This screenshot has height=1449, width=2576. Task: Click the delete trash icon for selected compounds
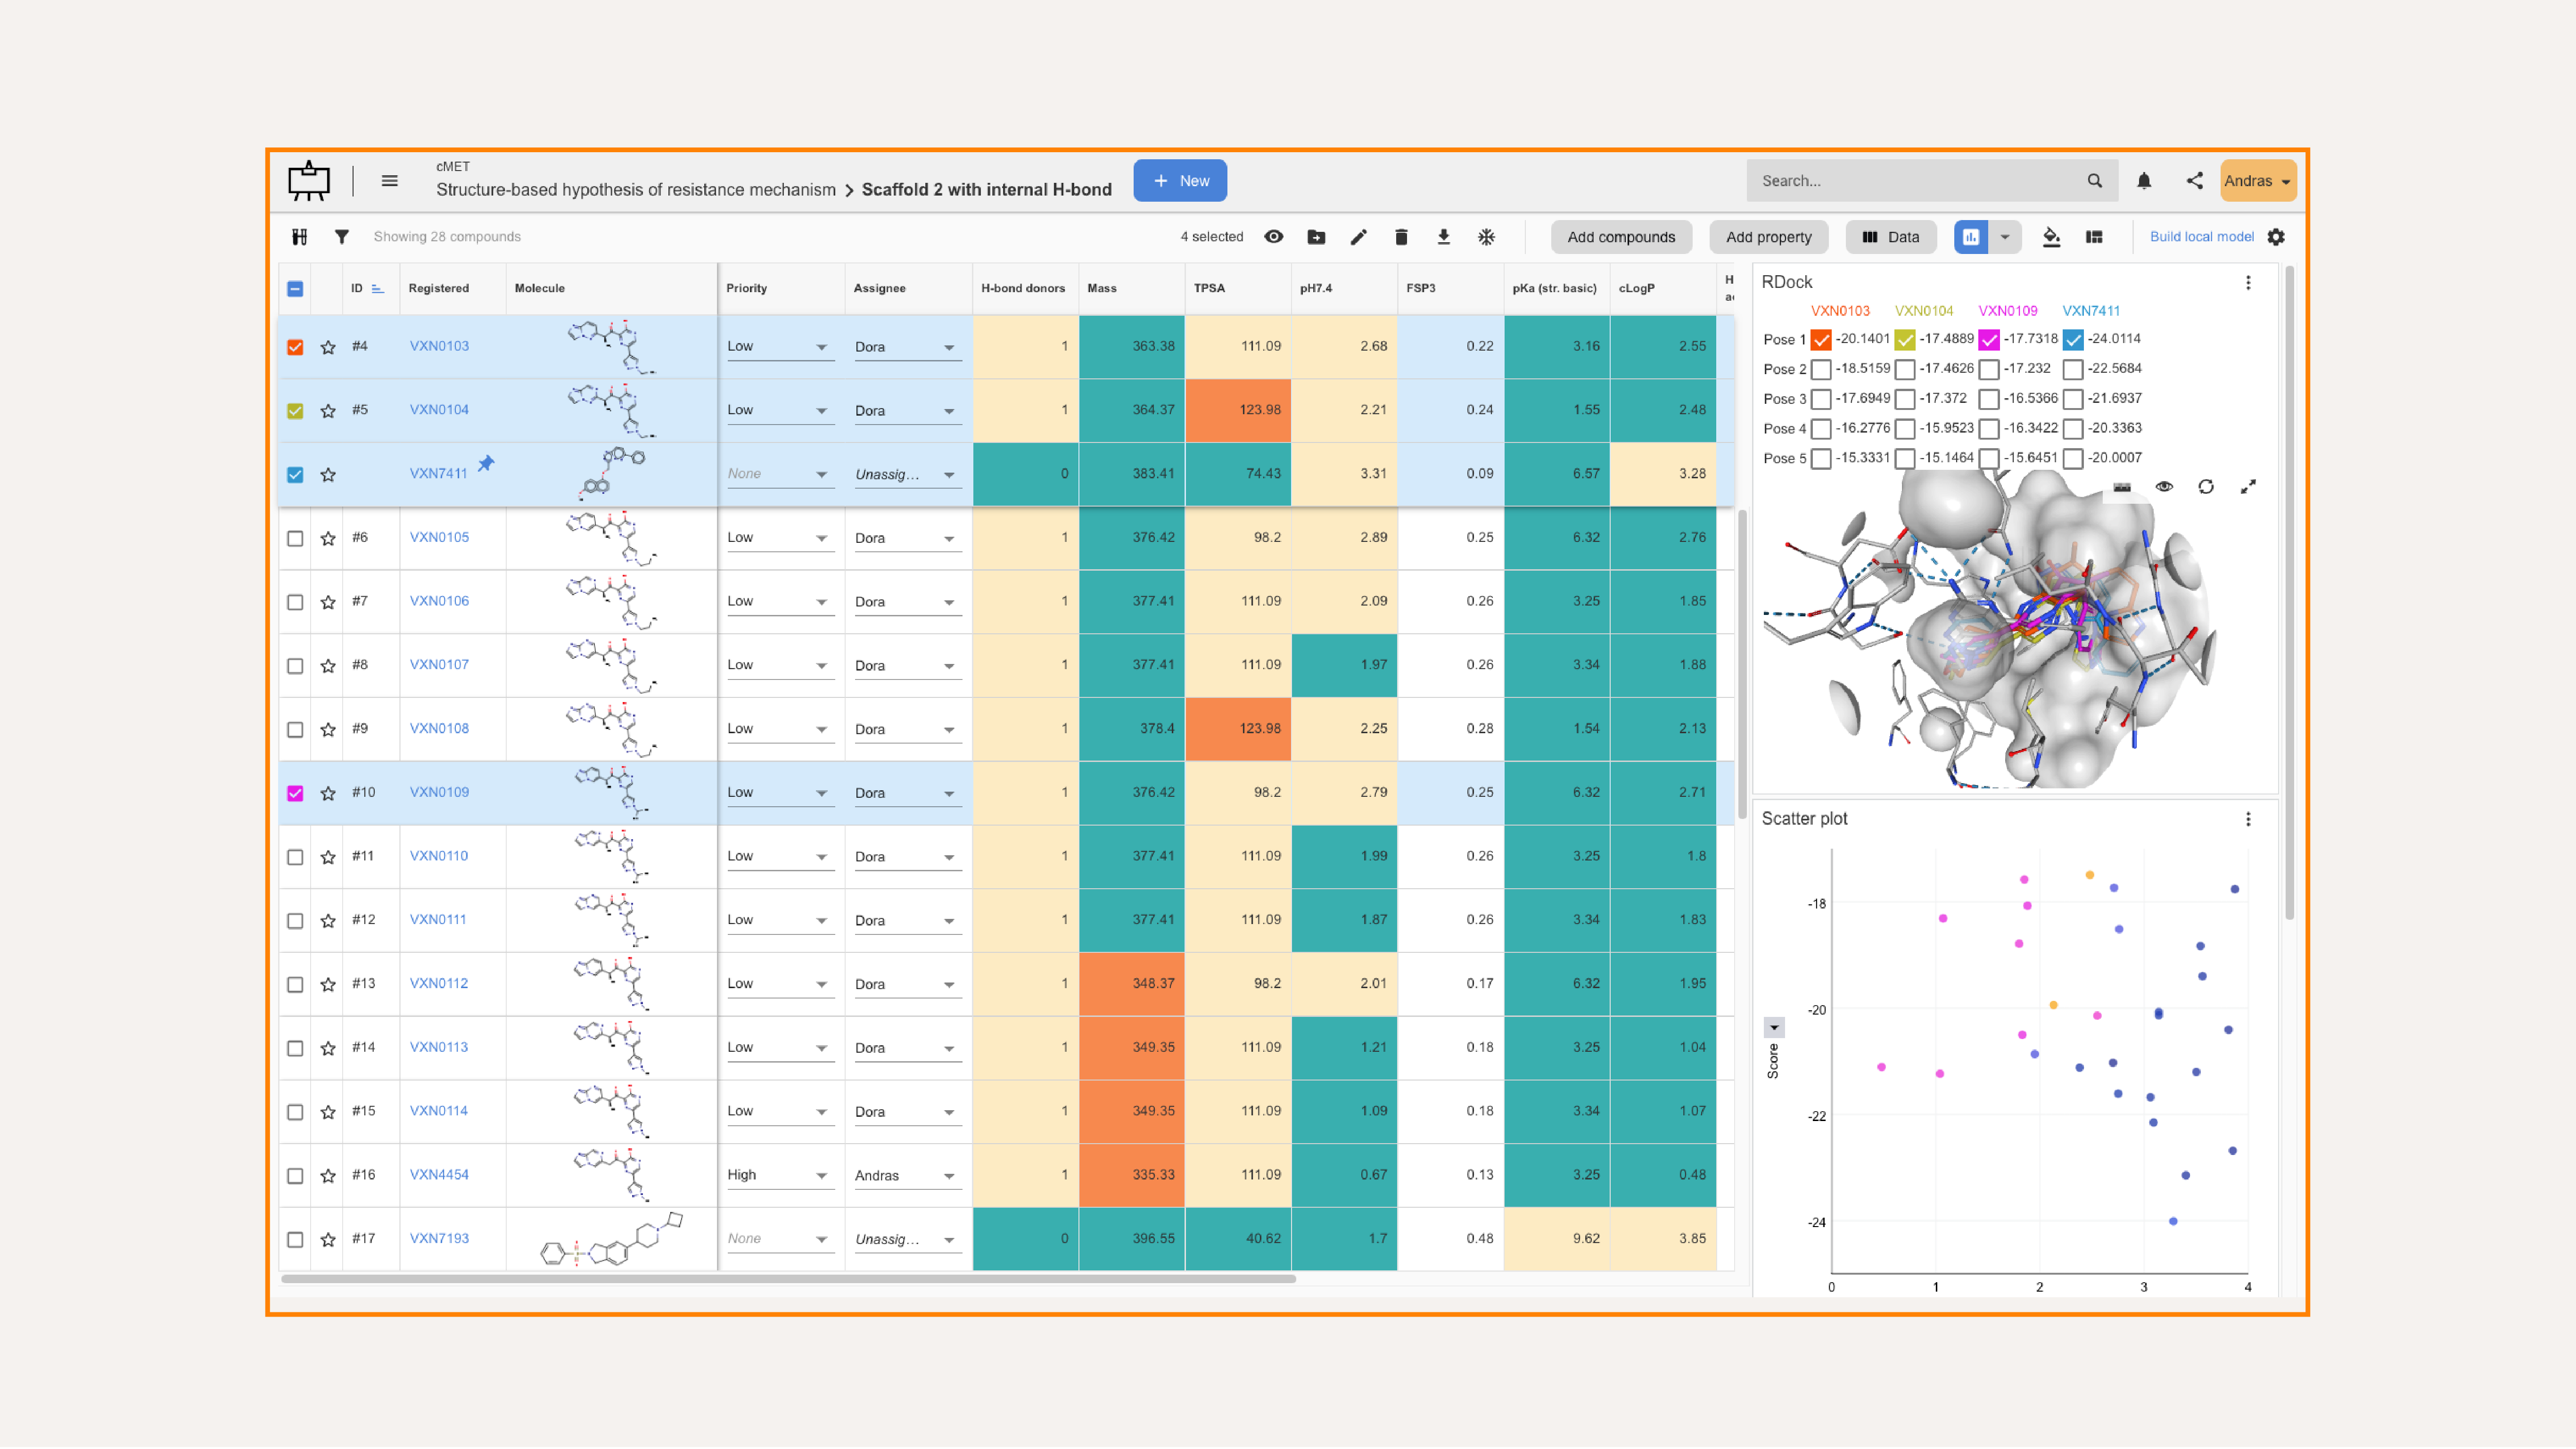tap(1402, 237)
